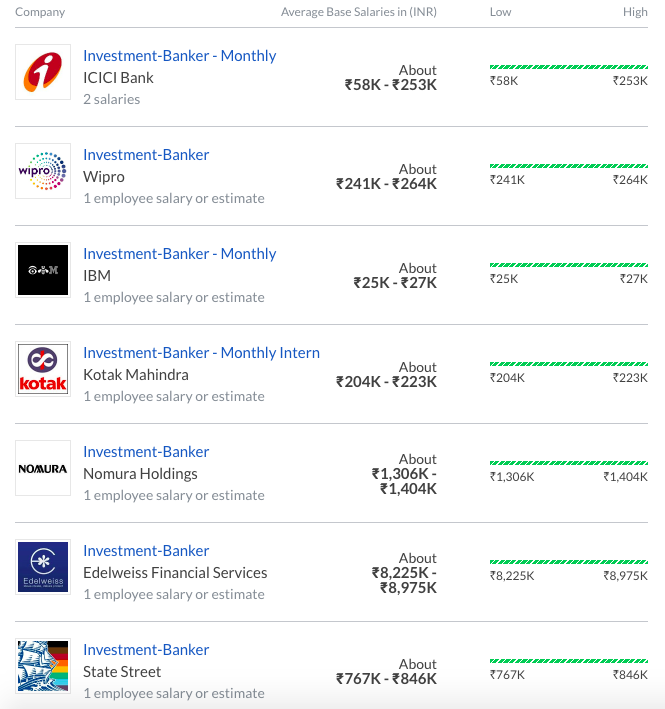Viewport: 665px width, 709px height.
Task: Click Nomura green salary range bar
Action: (x=568, y=463)
